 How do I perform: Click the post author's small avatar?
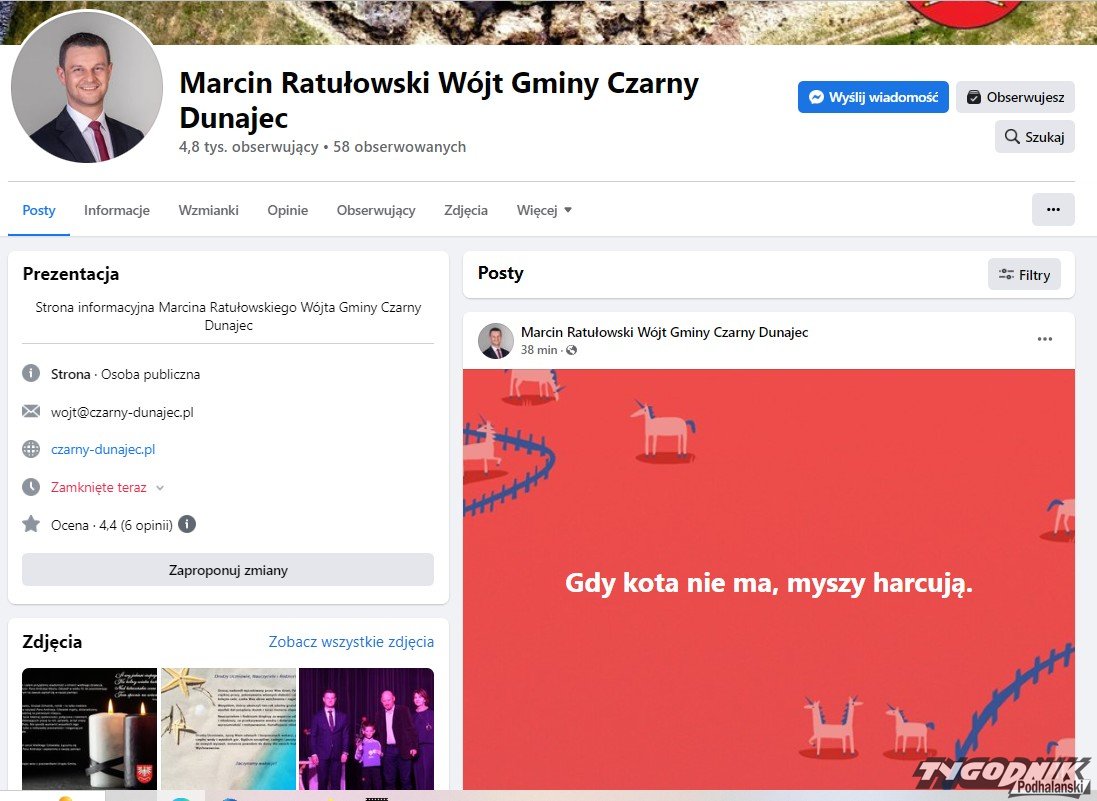coord(496,341)
